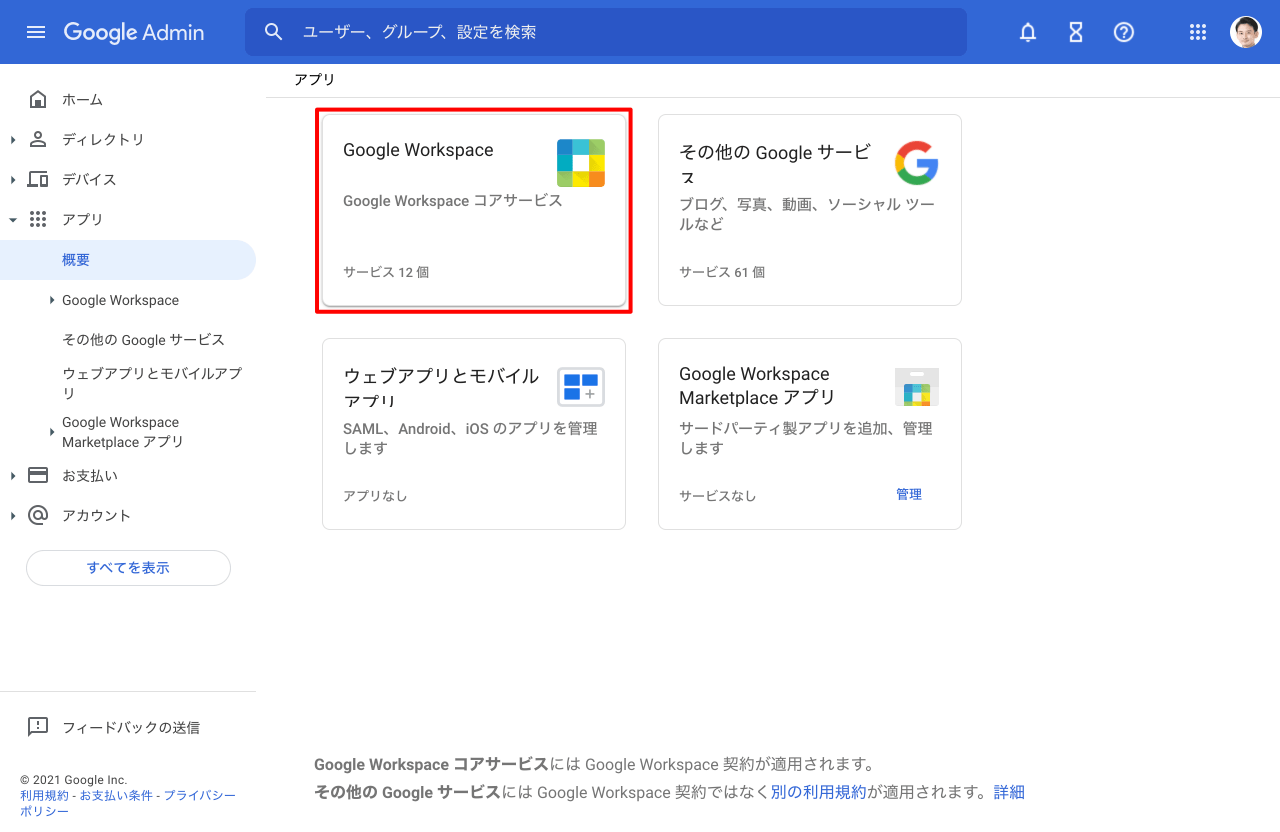This screenshot has width=1280, height=832.
Task: Click the Google G logo icon
Action: coord(917,163)
